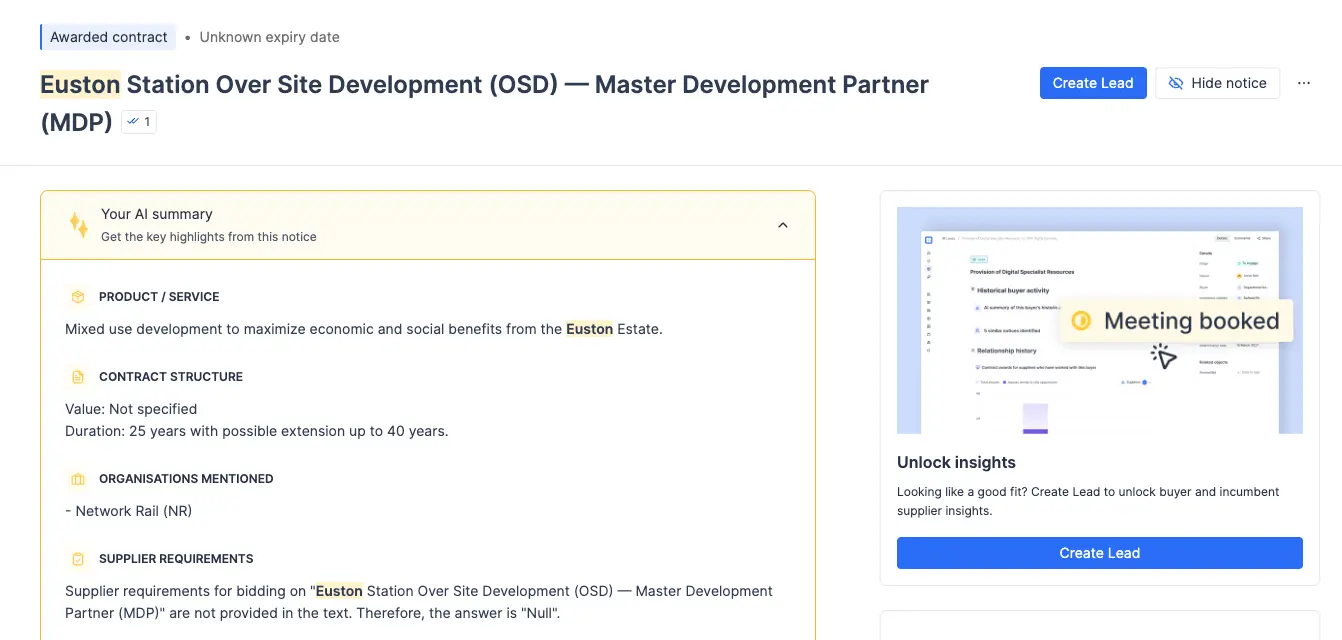
Task: Click the sparkle AI summary icon
Action: coord(78,225)
